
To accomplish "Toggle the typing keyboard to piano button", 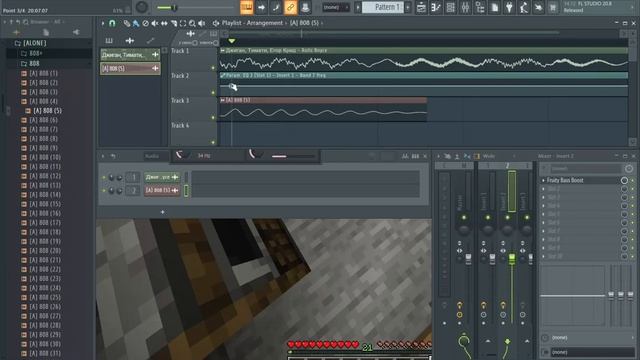I will coord(247,7).
